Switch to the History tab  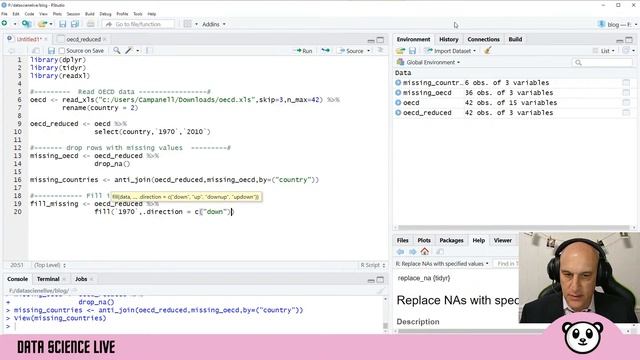[449, 40]
